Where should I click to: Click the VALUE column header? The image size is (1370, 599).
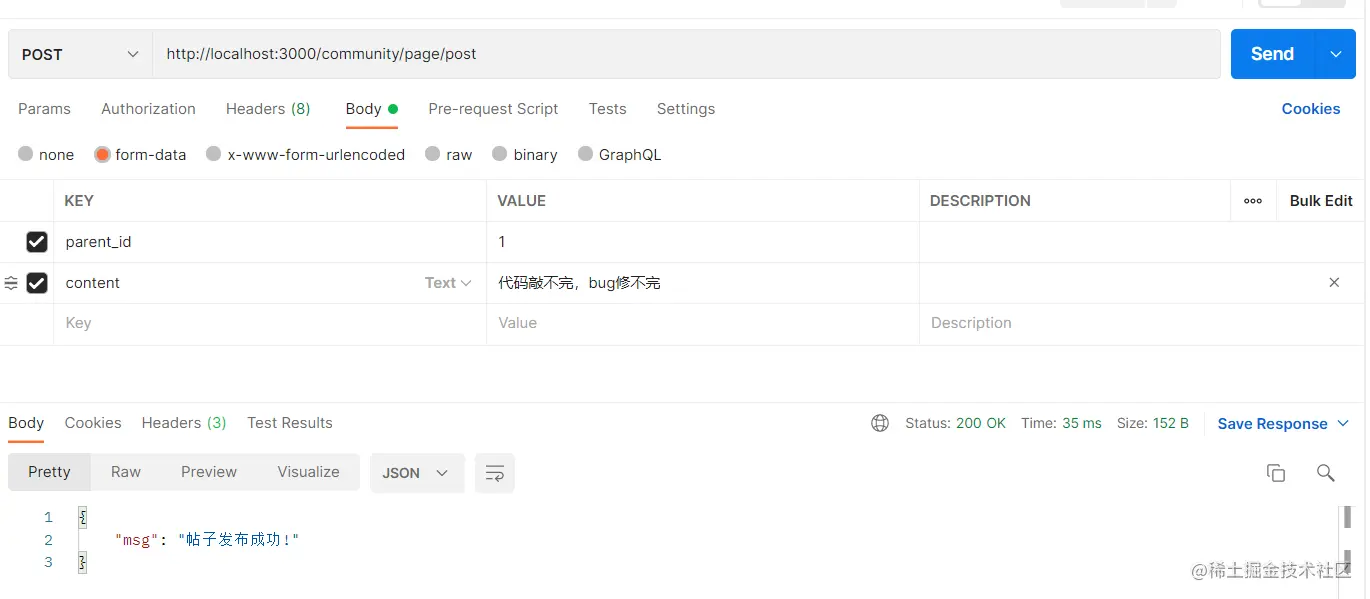pos(522,201)
